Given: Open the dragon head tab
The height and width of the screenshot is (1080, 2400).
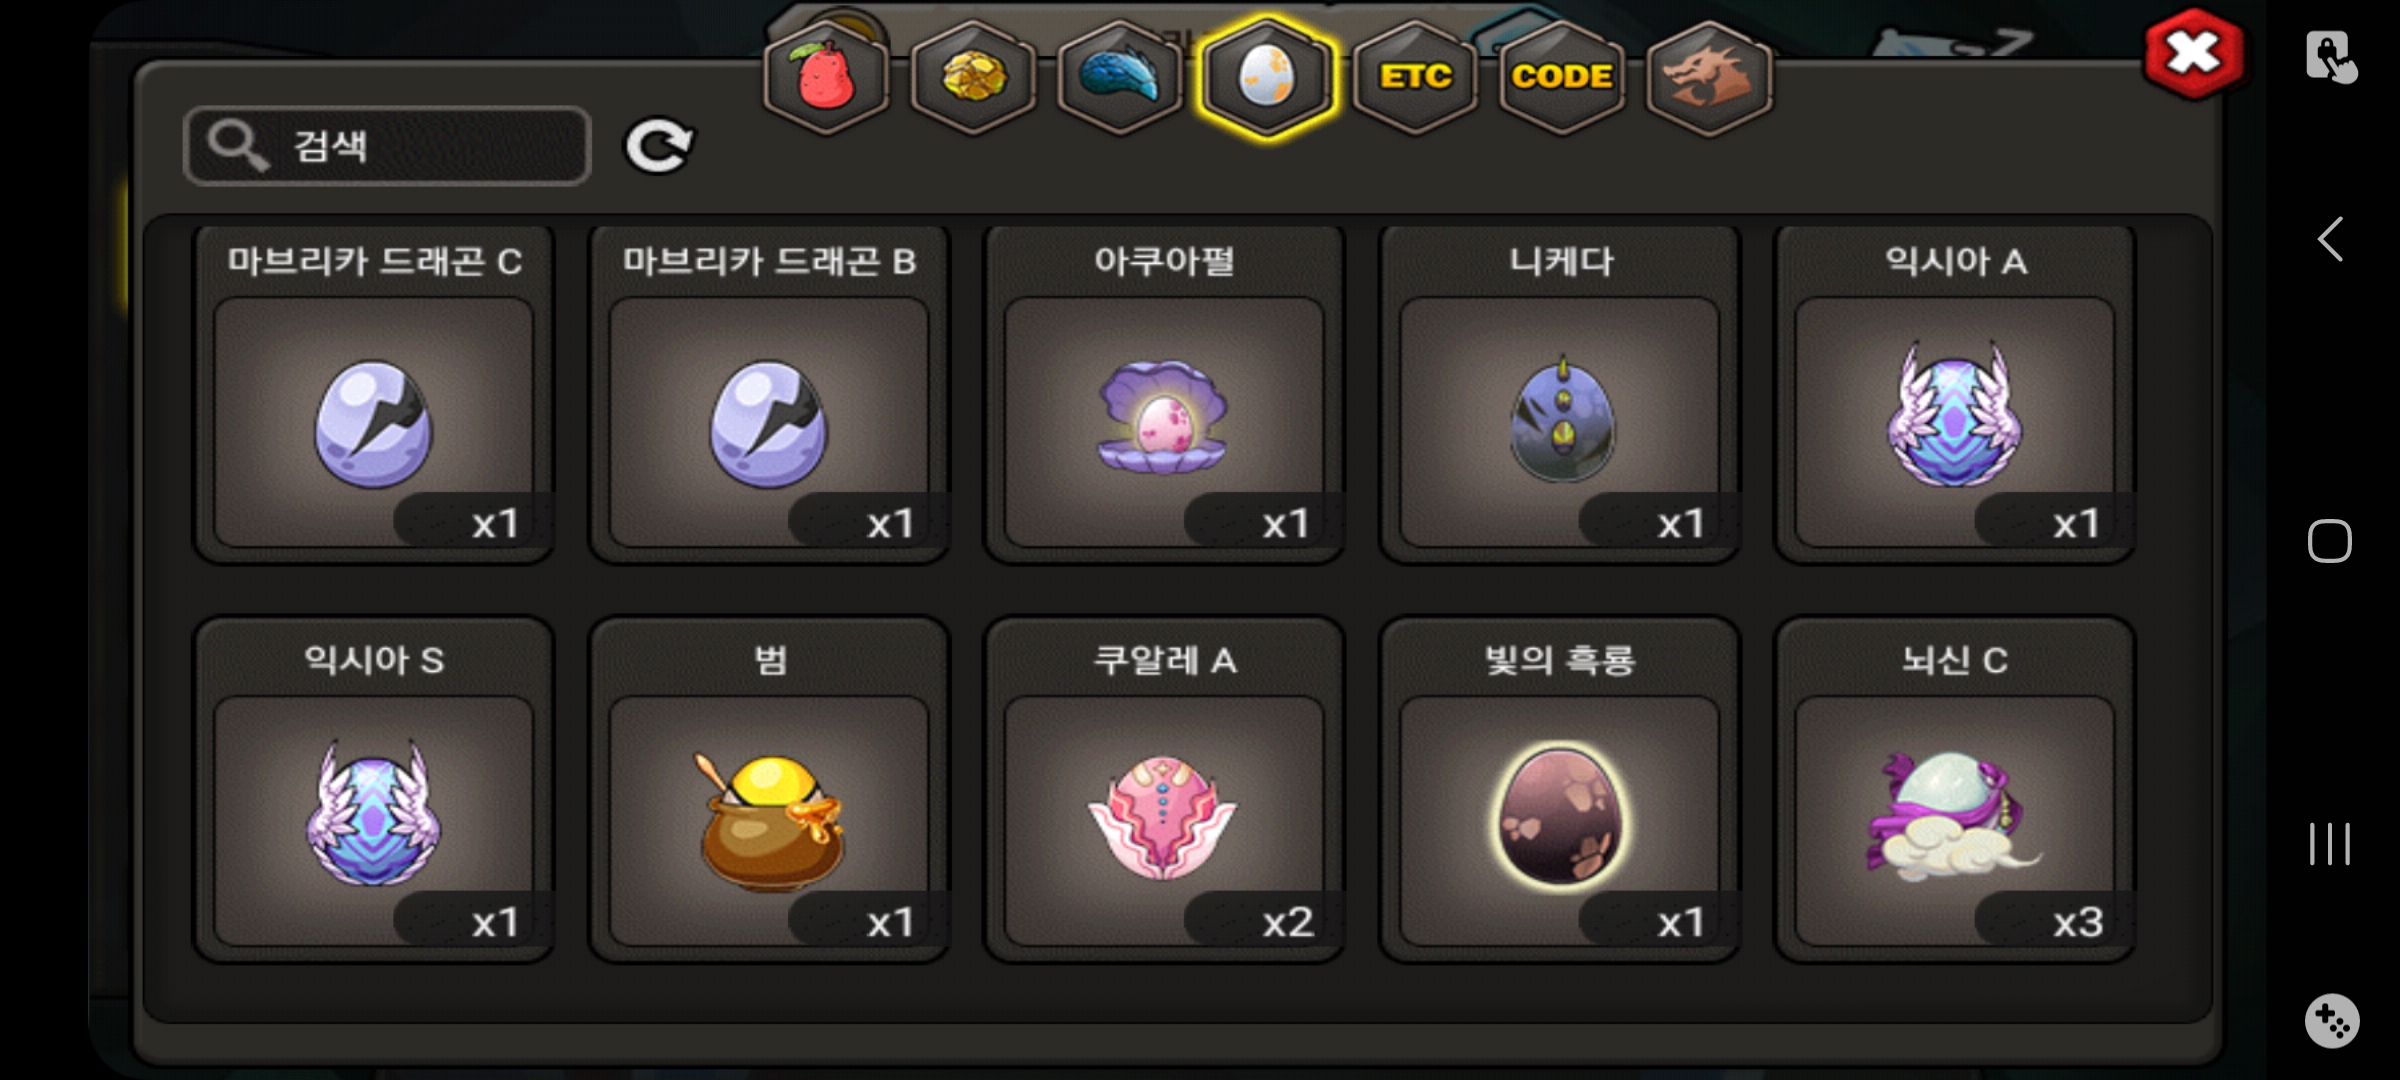Looking at the screenshot, I should pos(1709,77).
